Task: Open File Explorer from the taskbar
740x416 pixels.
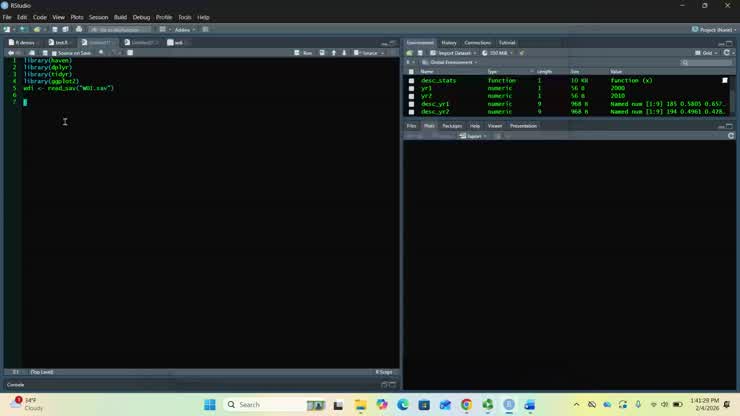Action: (361, 405)
